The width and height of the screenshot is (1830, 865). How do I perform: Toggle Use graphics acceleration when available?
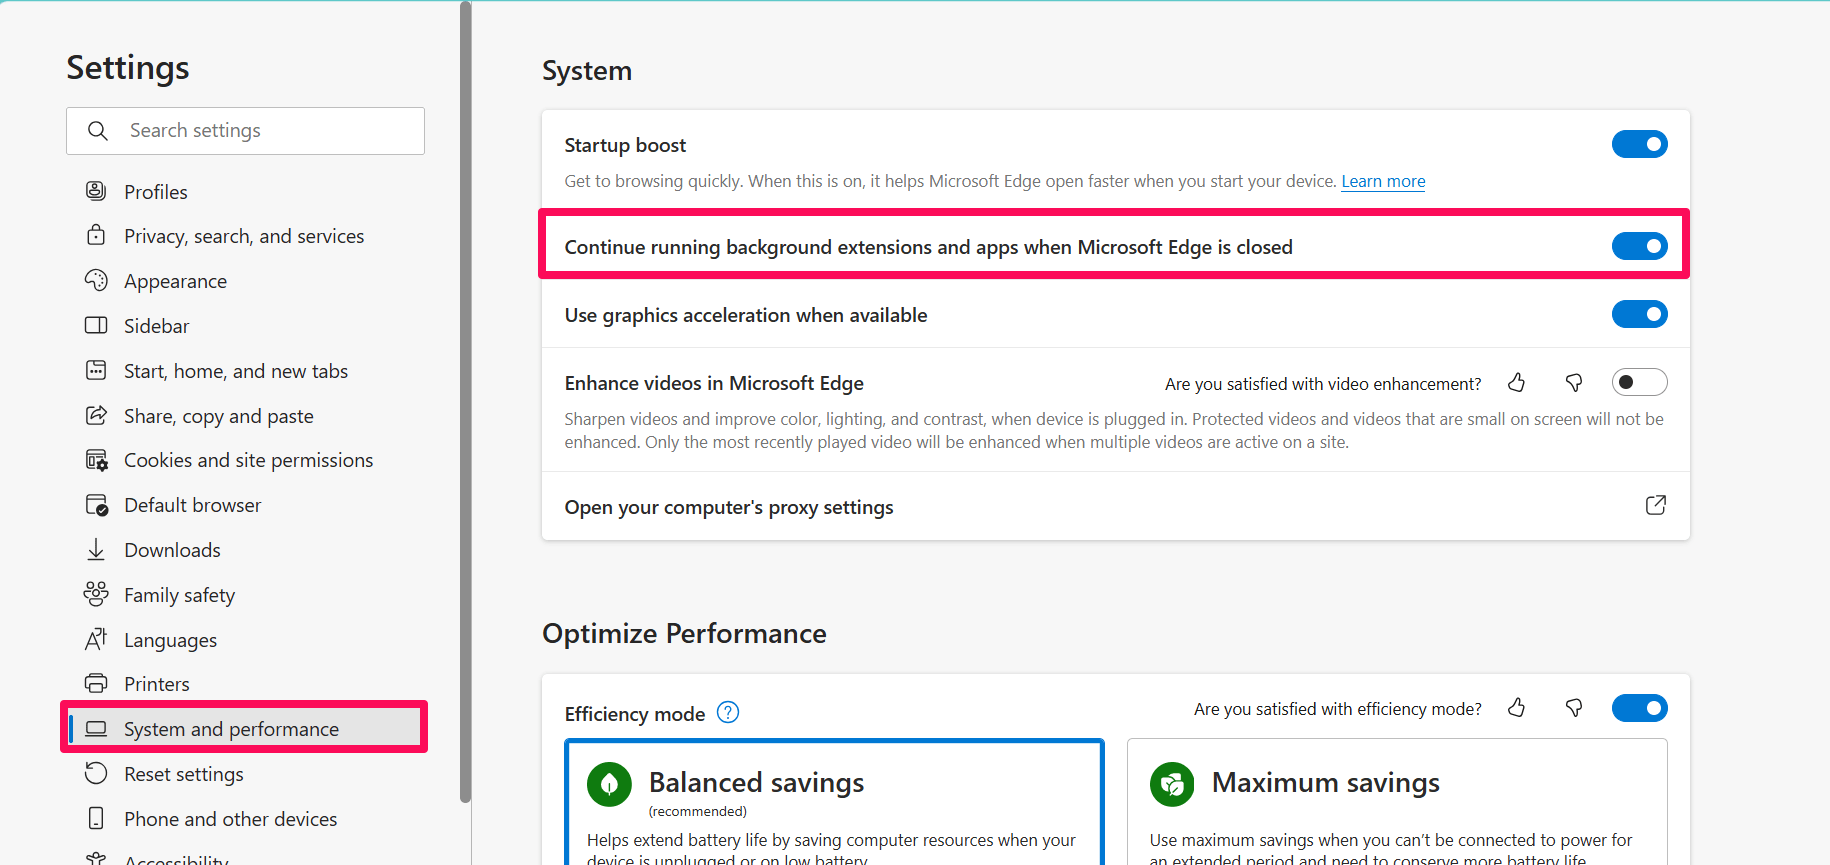(x=1640, y=314)
